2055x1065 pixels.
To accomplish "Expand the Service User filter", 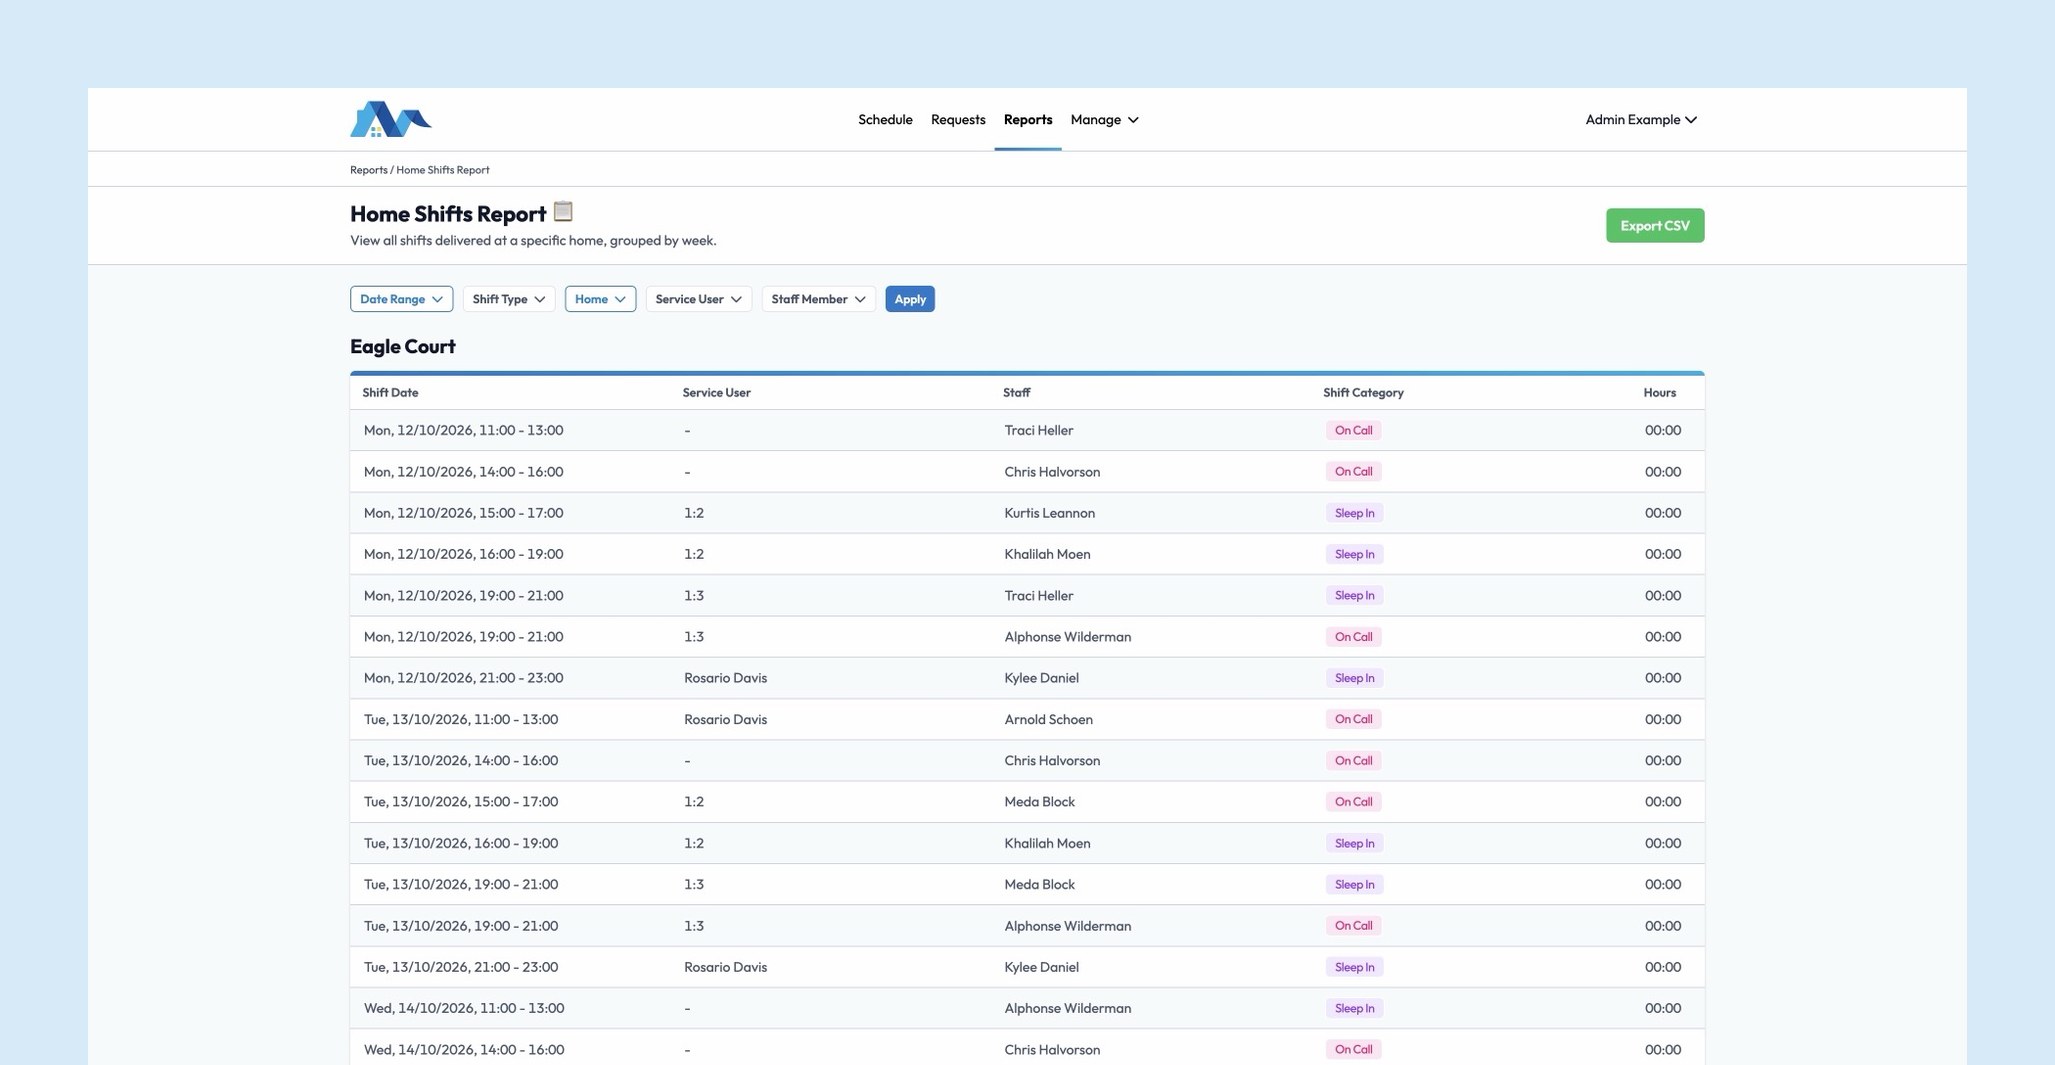I will click(x=698, y=299).
